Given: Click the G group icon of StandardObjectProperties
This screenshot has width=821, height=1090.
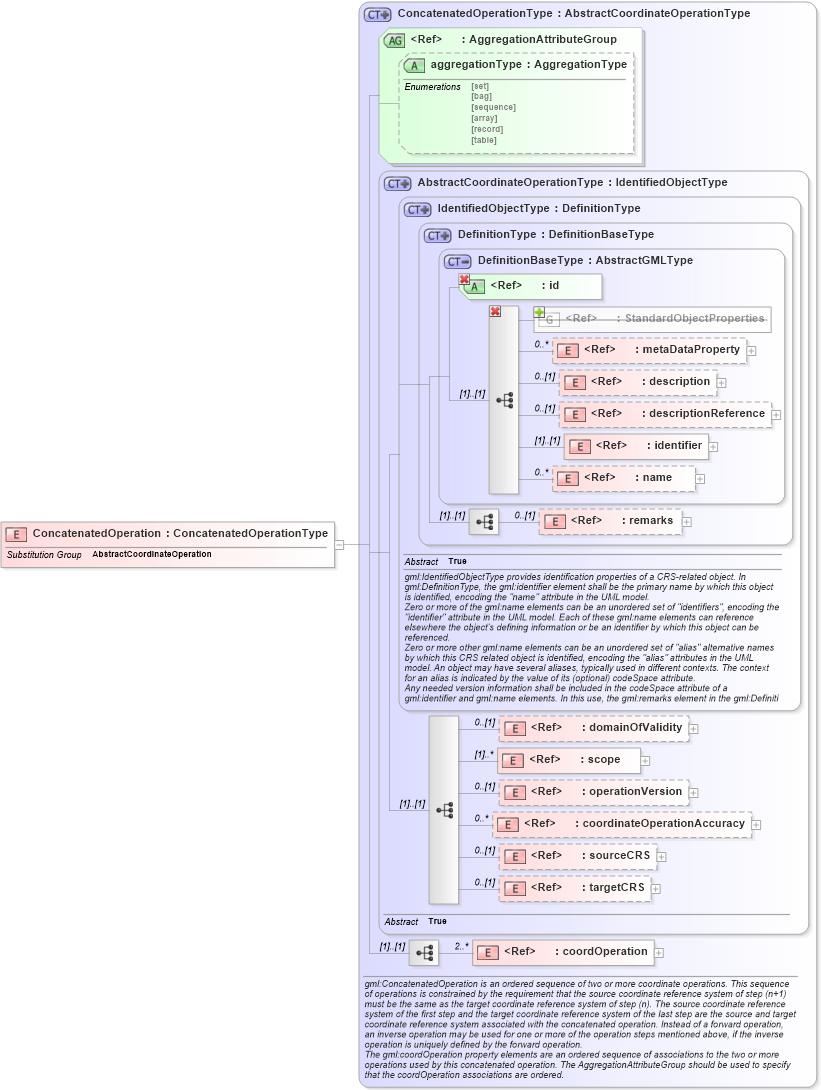Looking at the screenshot, I should coord(549,320).
